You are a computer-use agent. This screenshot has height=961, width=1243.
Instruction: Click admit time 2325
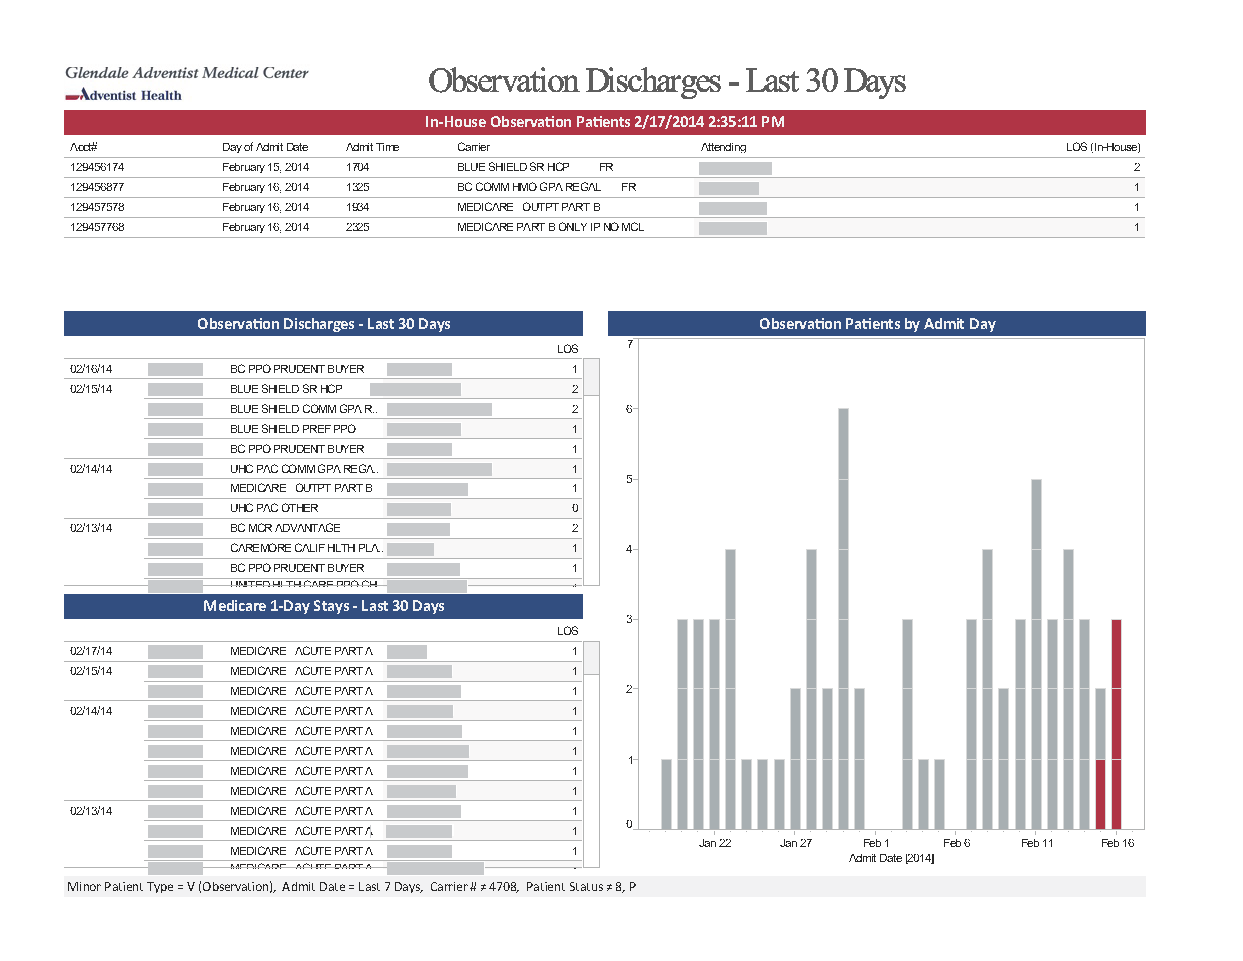click(x=358, y=227)
